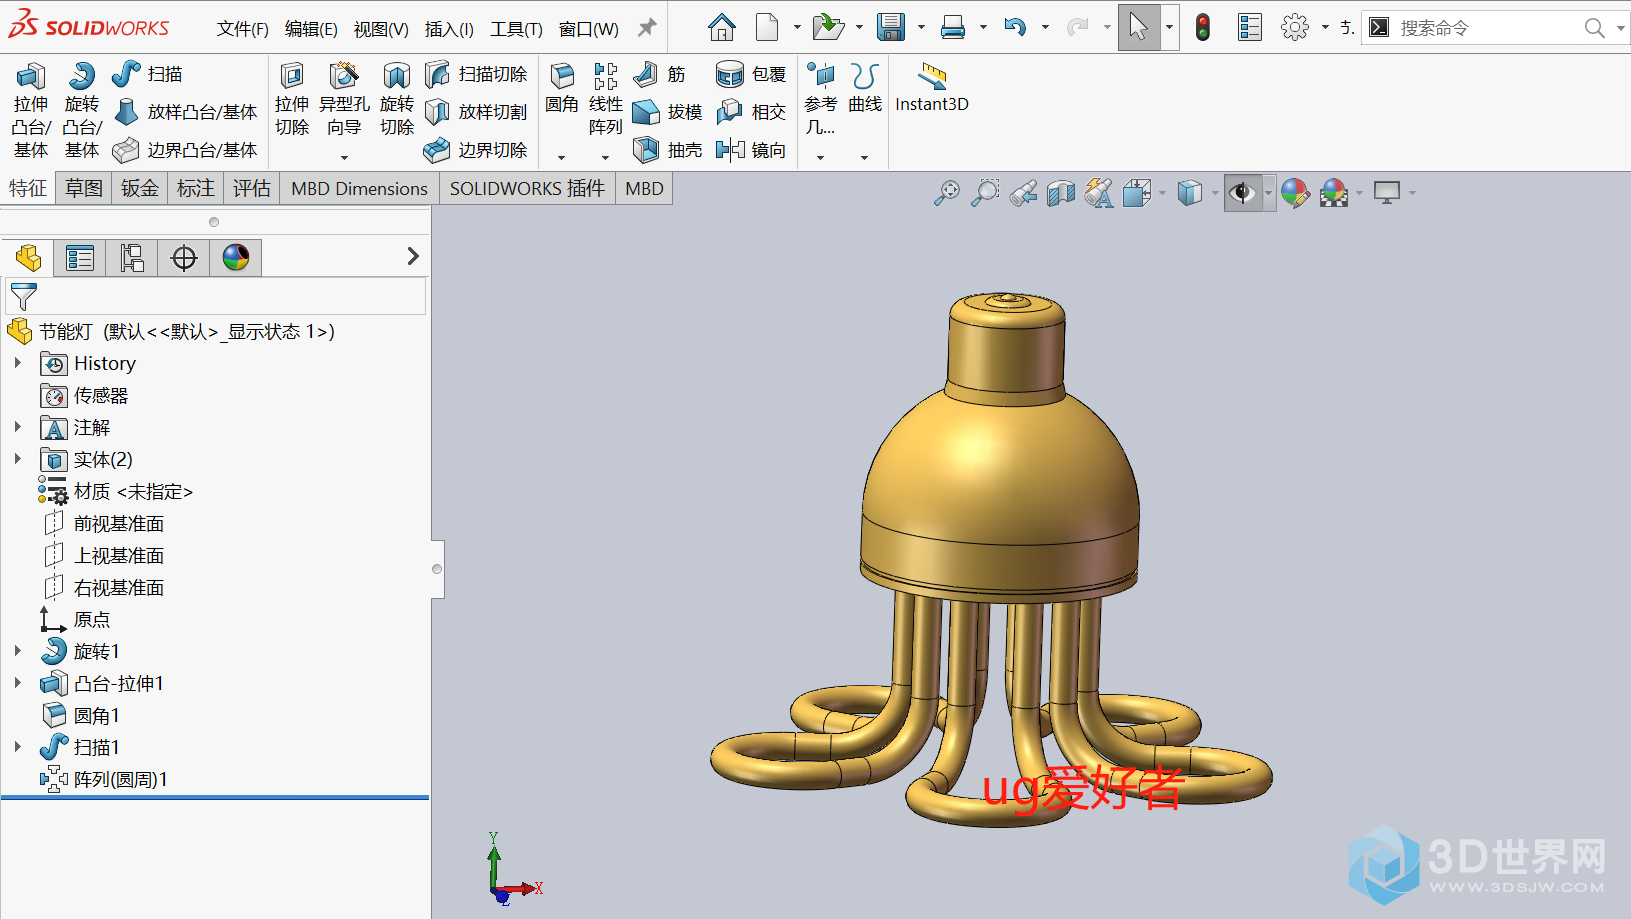This screenshot has width=1631, height=919.
Task: Toggle Hide/Show Items eye icon
Action: point(1242,193)
